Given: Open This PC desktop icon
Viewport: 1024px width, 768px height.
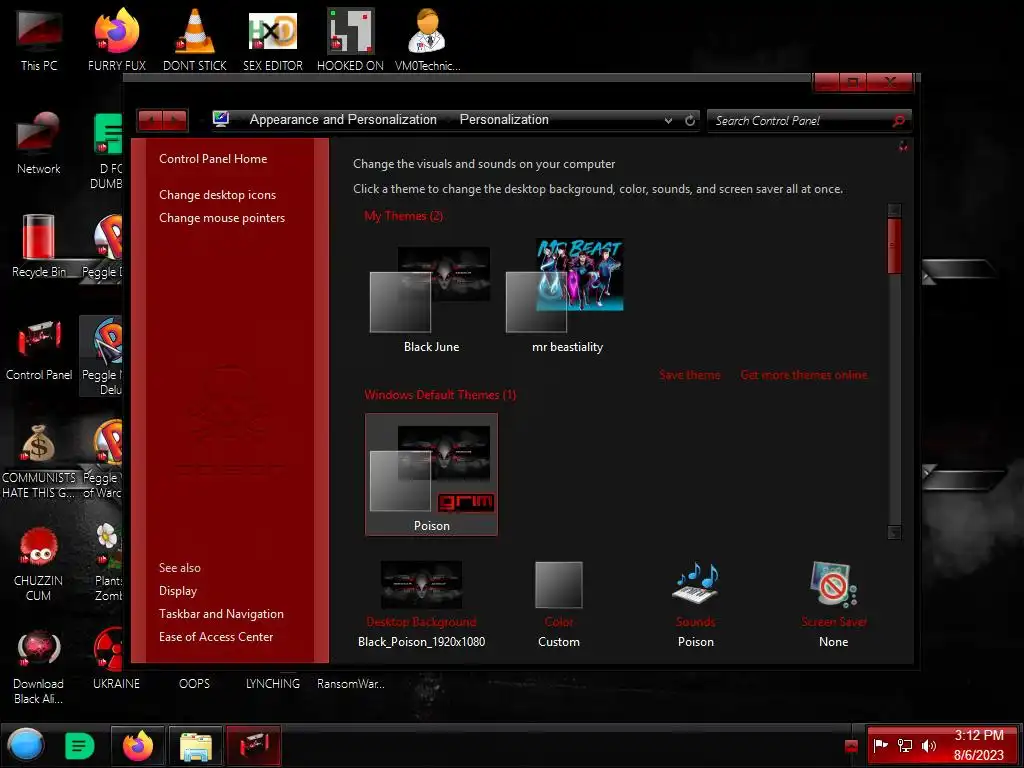Looking at the screenshot, I should (x=39, y=39).
